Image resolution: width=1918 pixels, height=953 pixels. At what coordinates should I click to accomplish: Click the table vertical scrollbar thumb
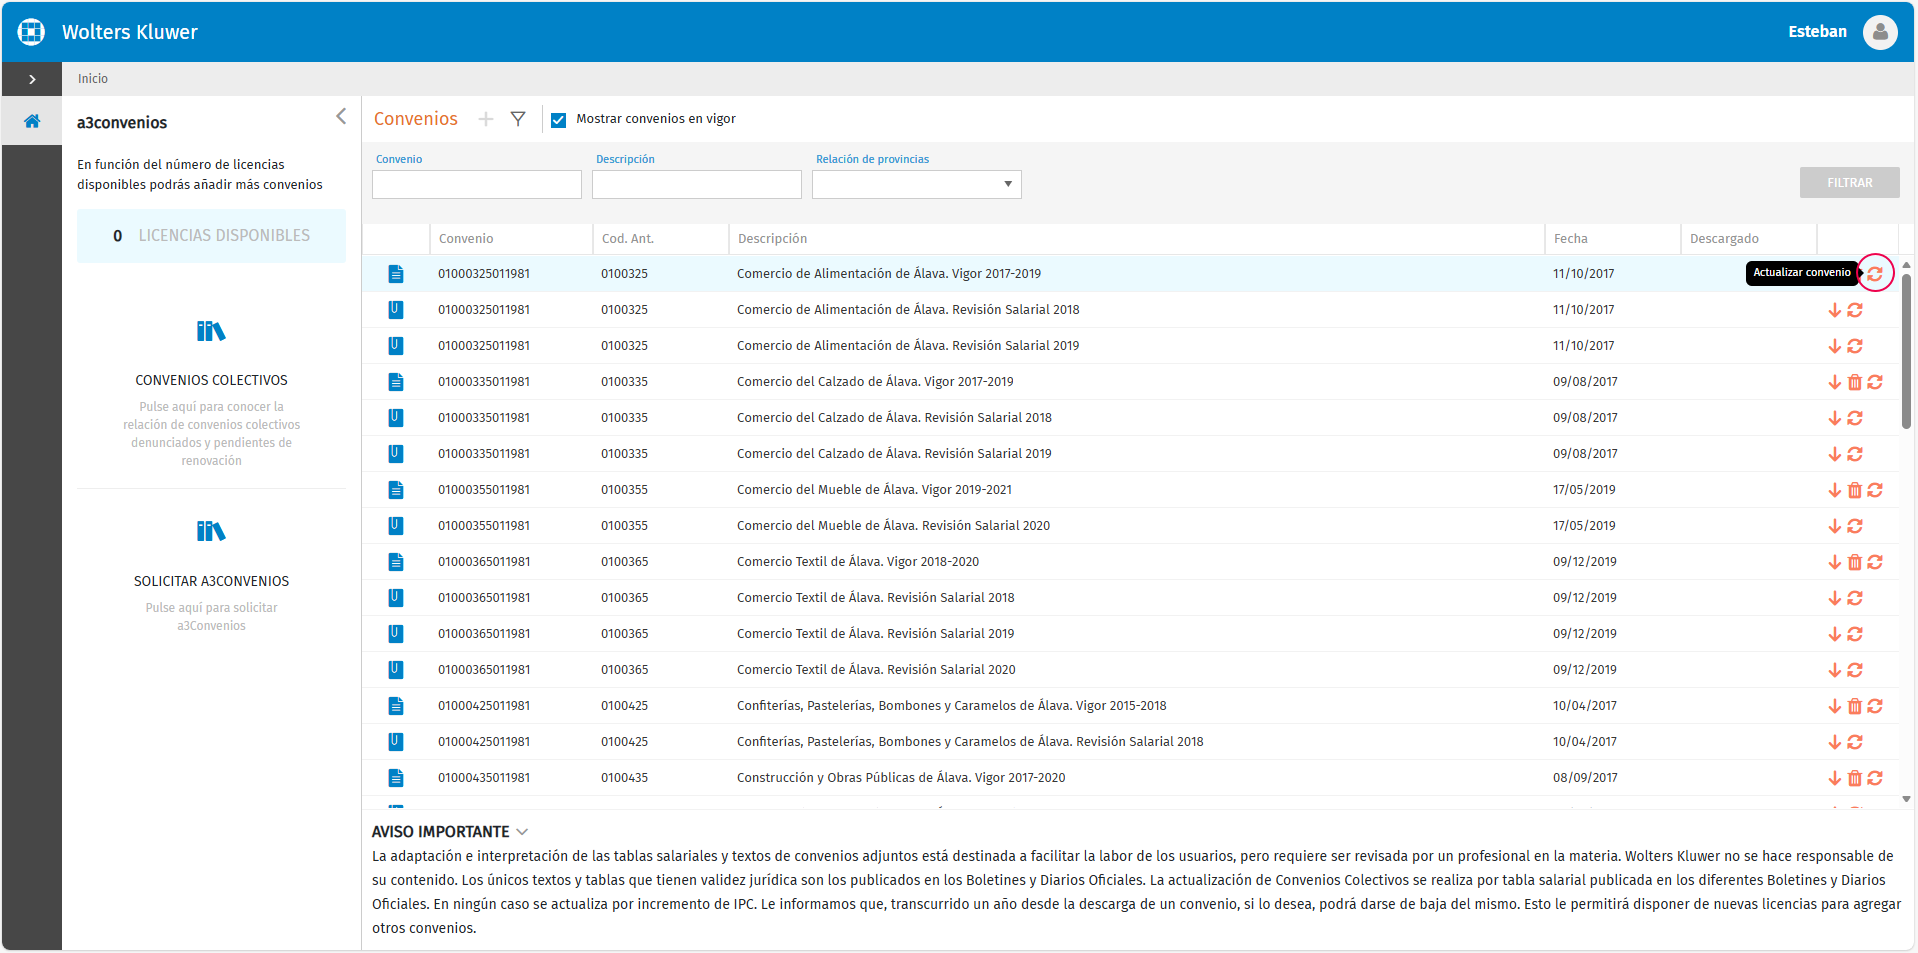[1906, 350]
